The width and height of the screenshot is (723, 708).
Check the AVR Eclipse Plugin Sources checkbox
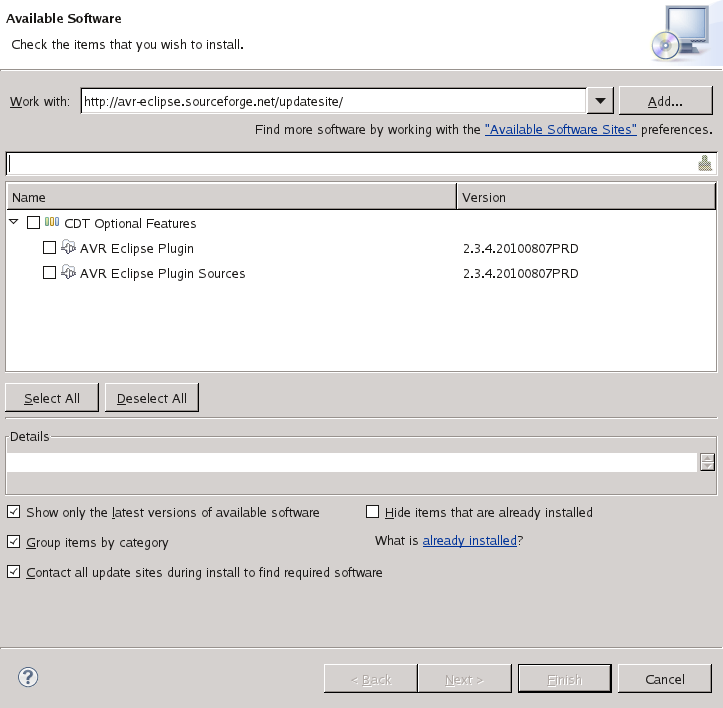pyautogui.click(x=49, y=273)
